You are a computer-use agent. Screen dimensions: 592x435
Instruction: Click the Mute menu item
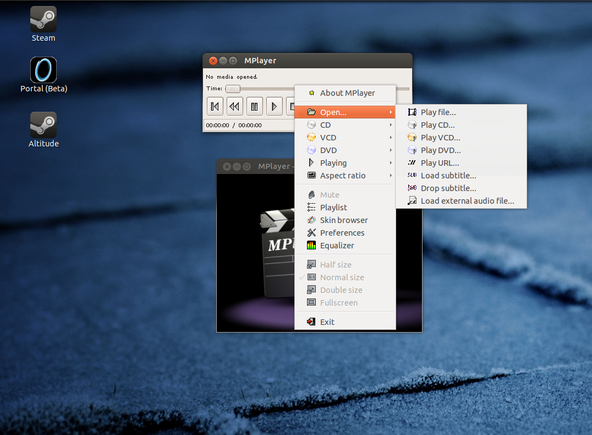pos(345,195)
